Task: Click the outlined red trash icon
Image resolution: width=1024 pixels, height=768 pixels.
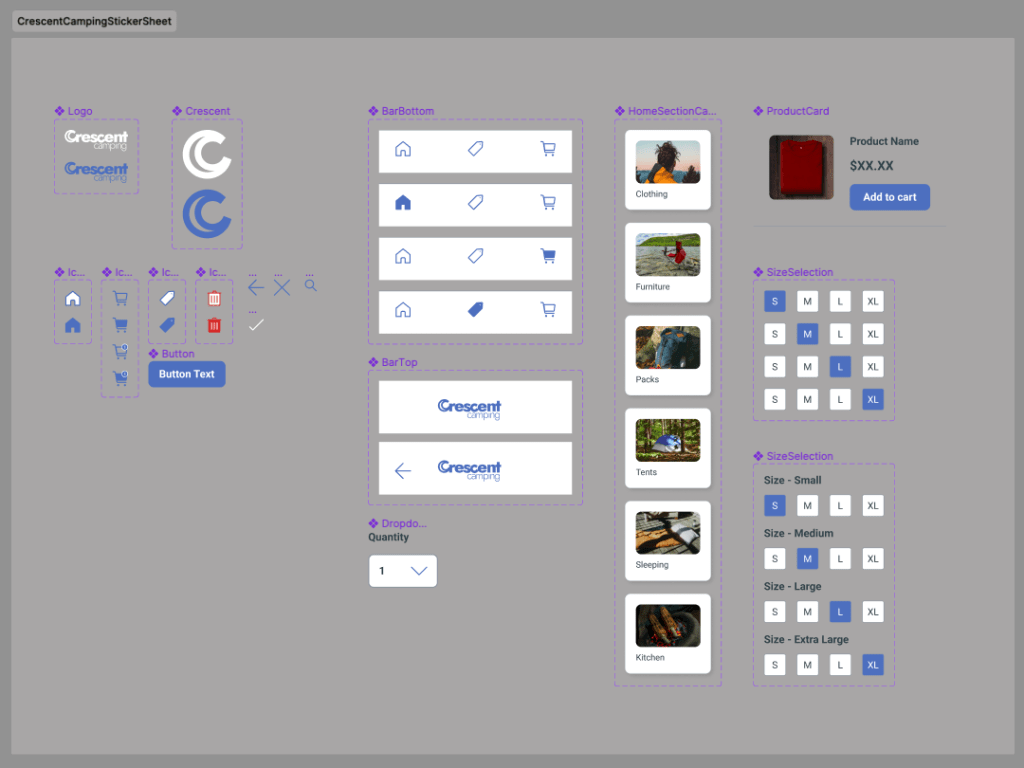Action: tap(214, 298)
